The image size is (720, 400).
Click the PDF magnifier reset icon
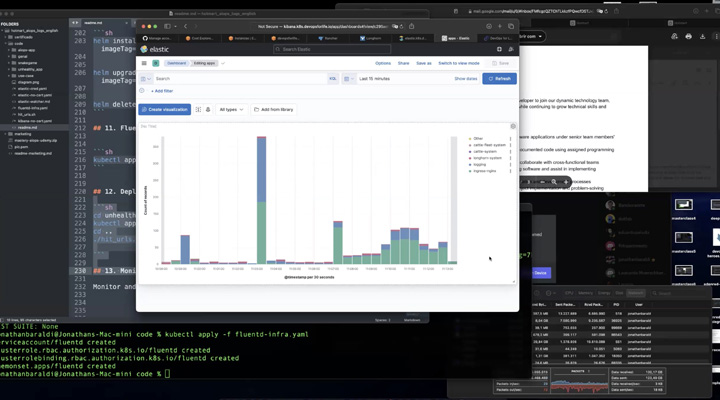tap(554, 182)
